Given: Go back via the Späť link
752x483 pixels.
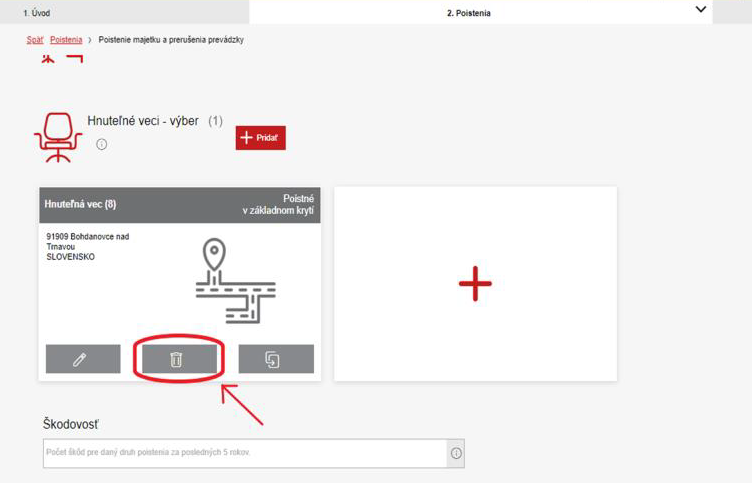Looking at the screenshot, I should click(x=35, y=40).
